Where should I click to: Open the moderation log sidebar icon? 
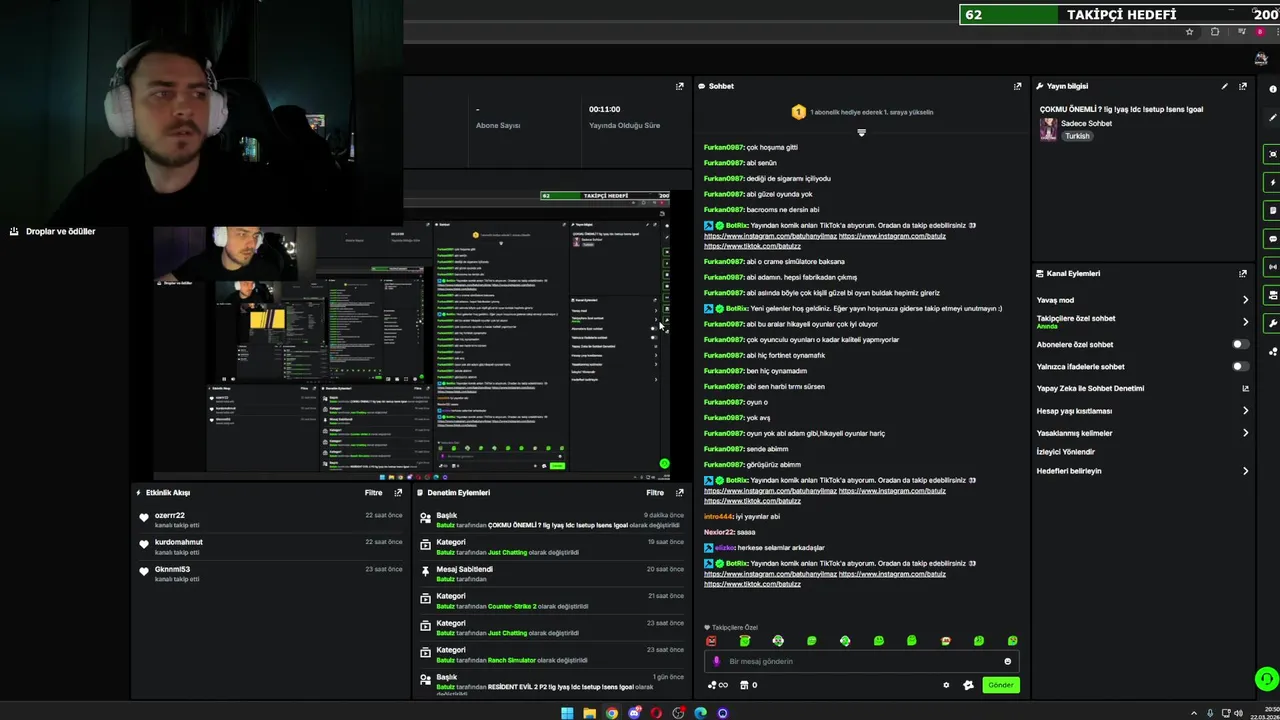coord(1272,210)
